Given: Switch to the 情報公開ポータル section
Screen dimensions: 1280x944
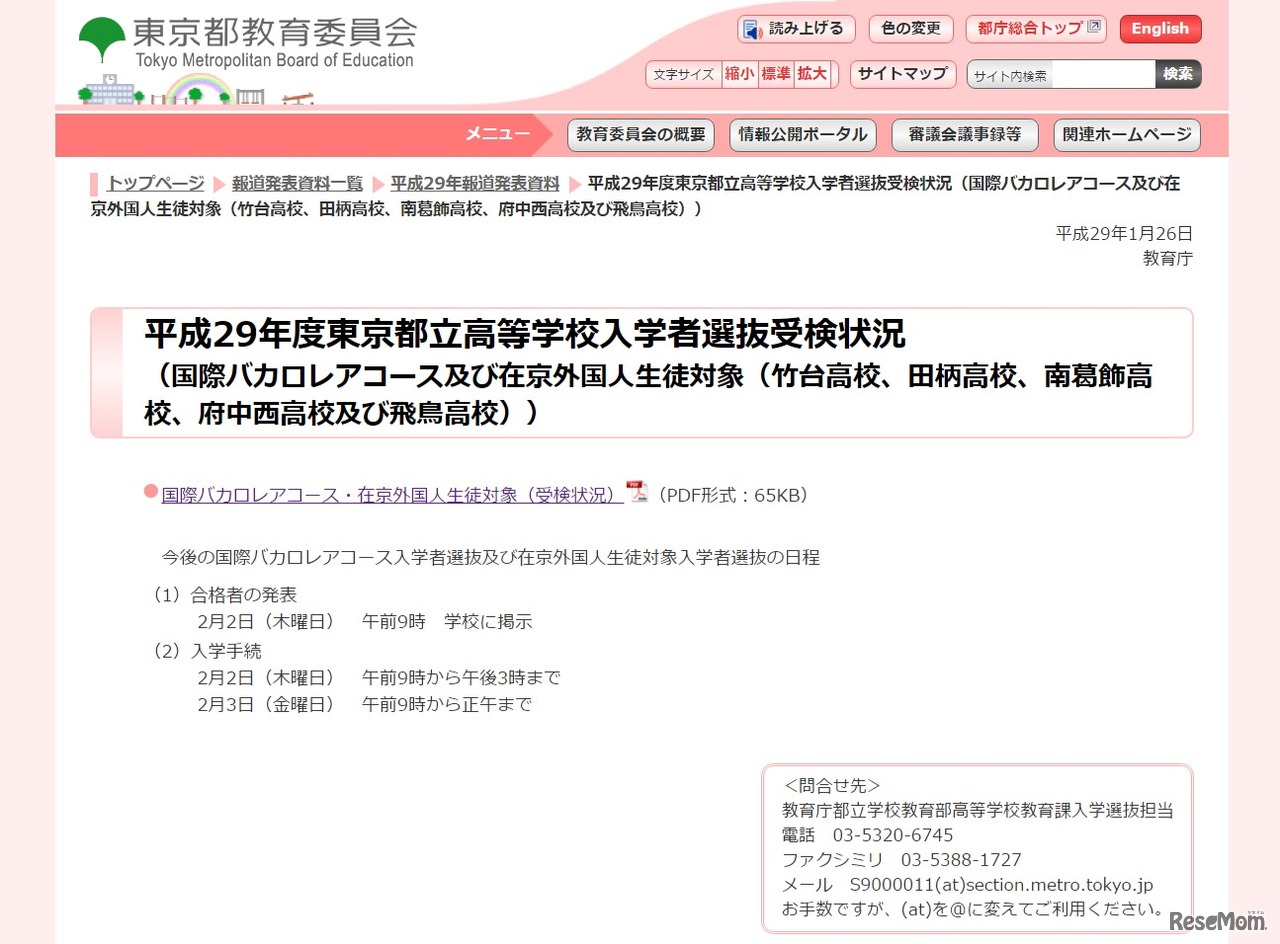Looking at the screenshot, I should (802, 135).
